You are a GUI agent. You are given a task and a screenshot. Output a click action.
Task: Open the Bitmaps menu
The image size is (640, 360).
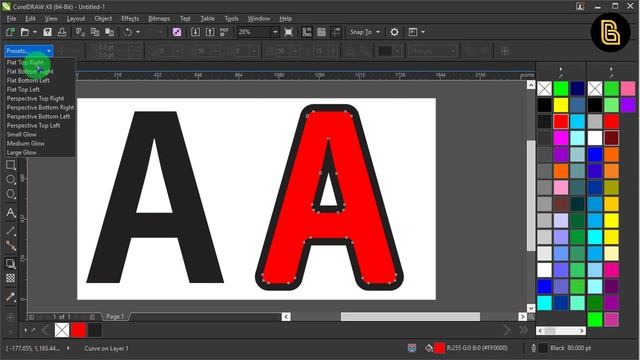[159, 18]
